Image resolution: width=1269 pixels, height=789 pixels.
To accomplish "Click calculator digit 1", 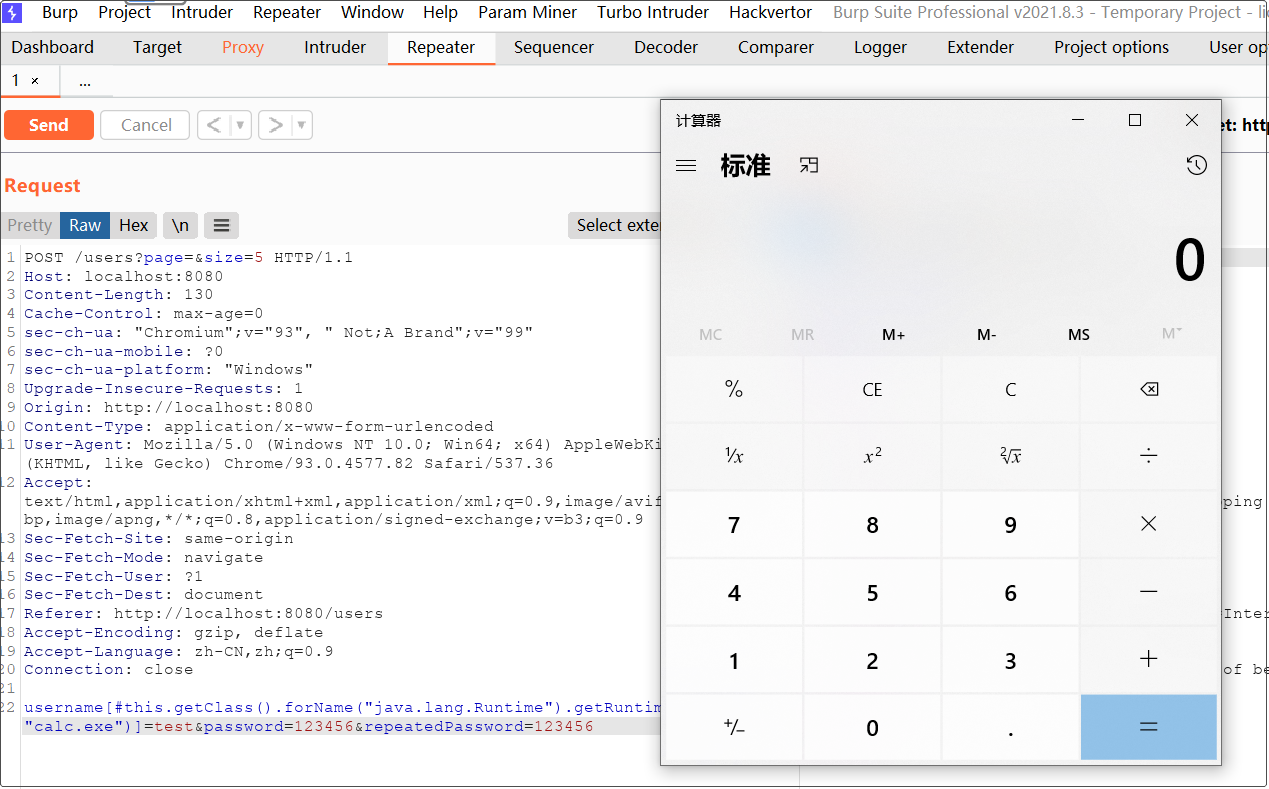I will click(734, 660).
